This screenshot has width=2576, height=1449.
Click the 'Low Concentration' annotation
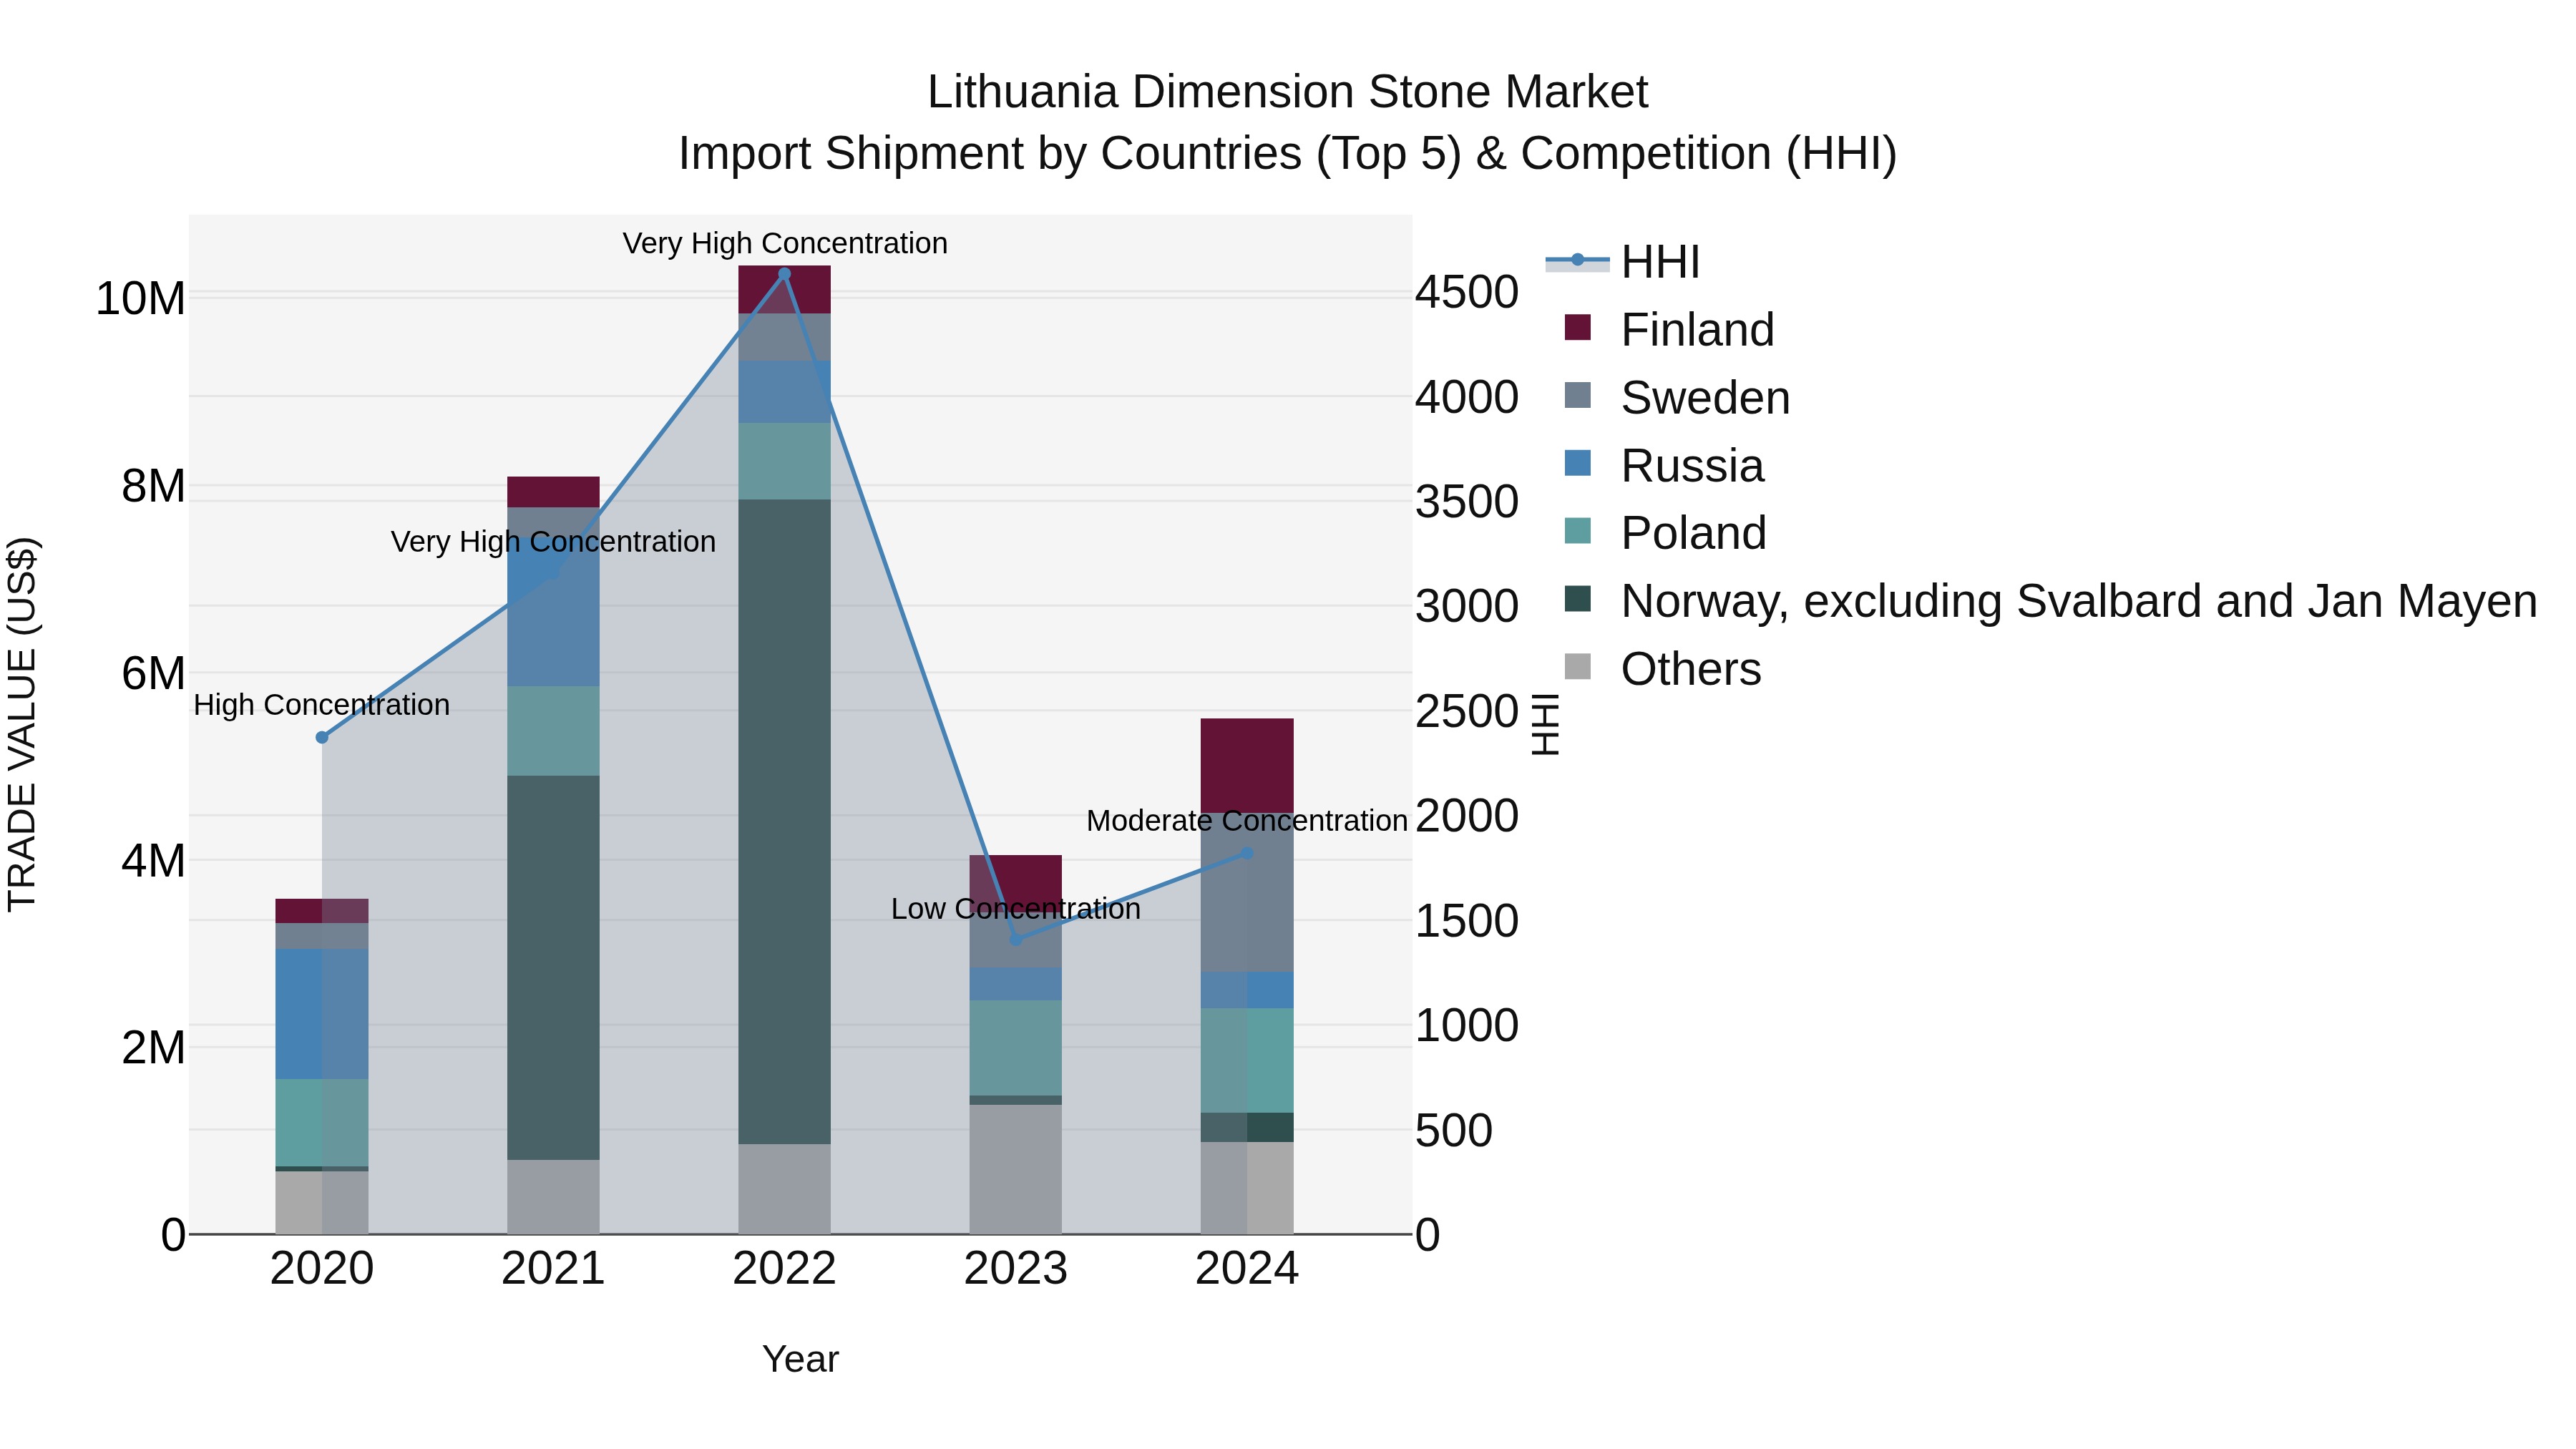point(1016,909)
